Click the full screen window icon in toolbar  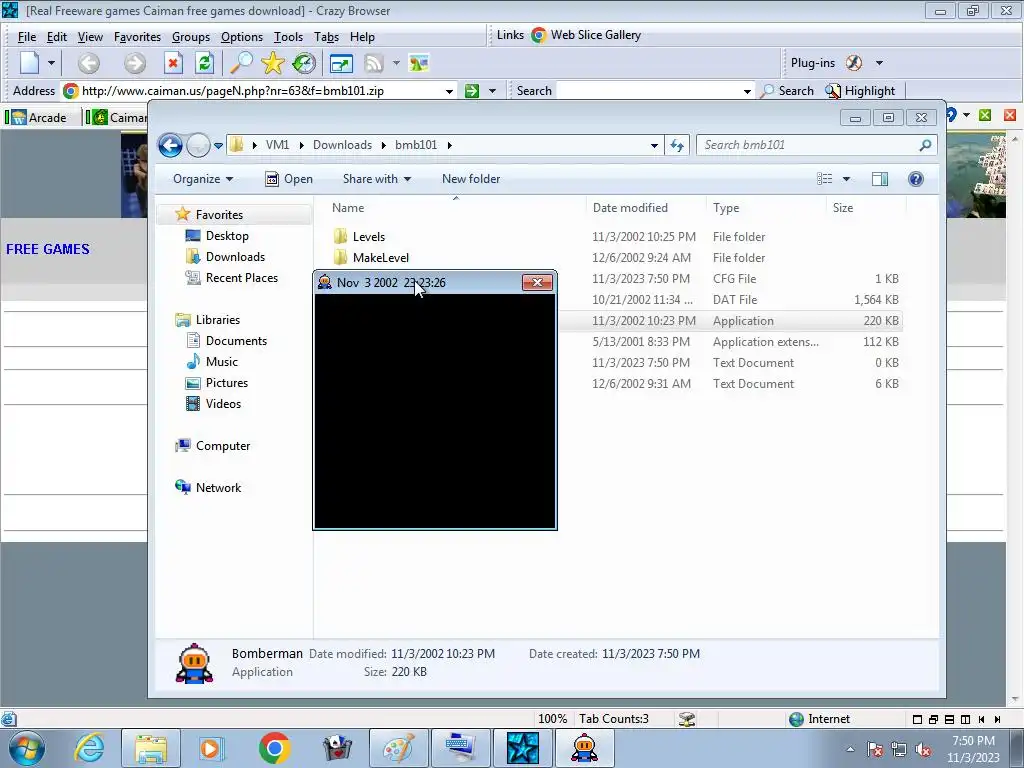[341, 63]
